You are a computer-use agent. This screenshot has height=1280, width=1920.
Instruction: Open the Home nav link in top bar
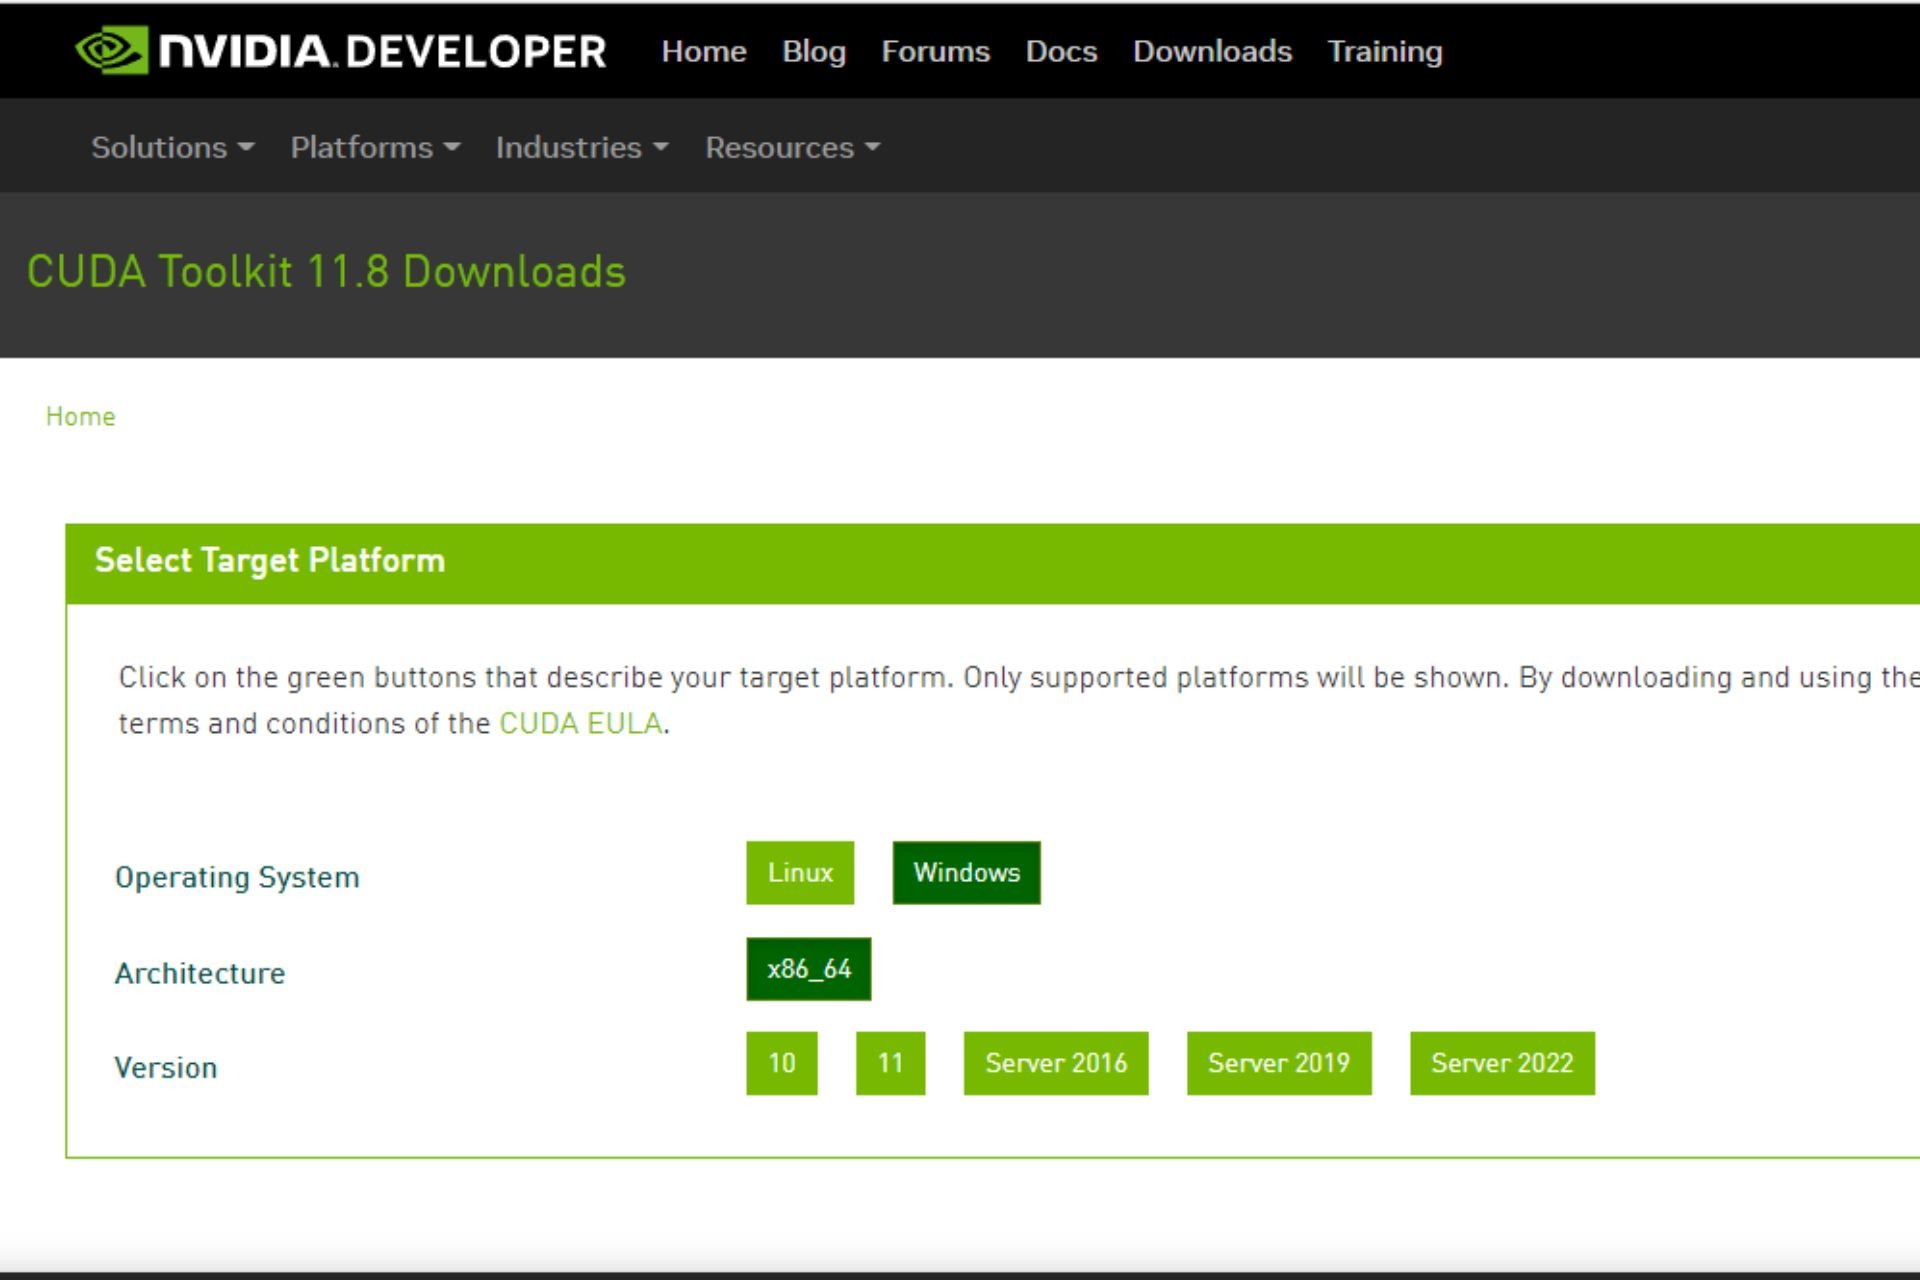tap(703, 51)
